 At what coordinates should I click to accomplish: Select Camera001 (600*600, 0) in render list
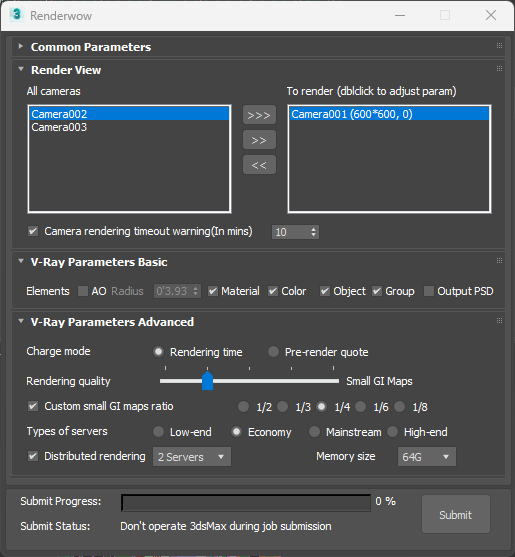[x=389, y=114]
